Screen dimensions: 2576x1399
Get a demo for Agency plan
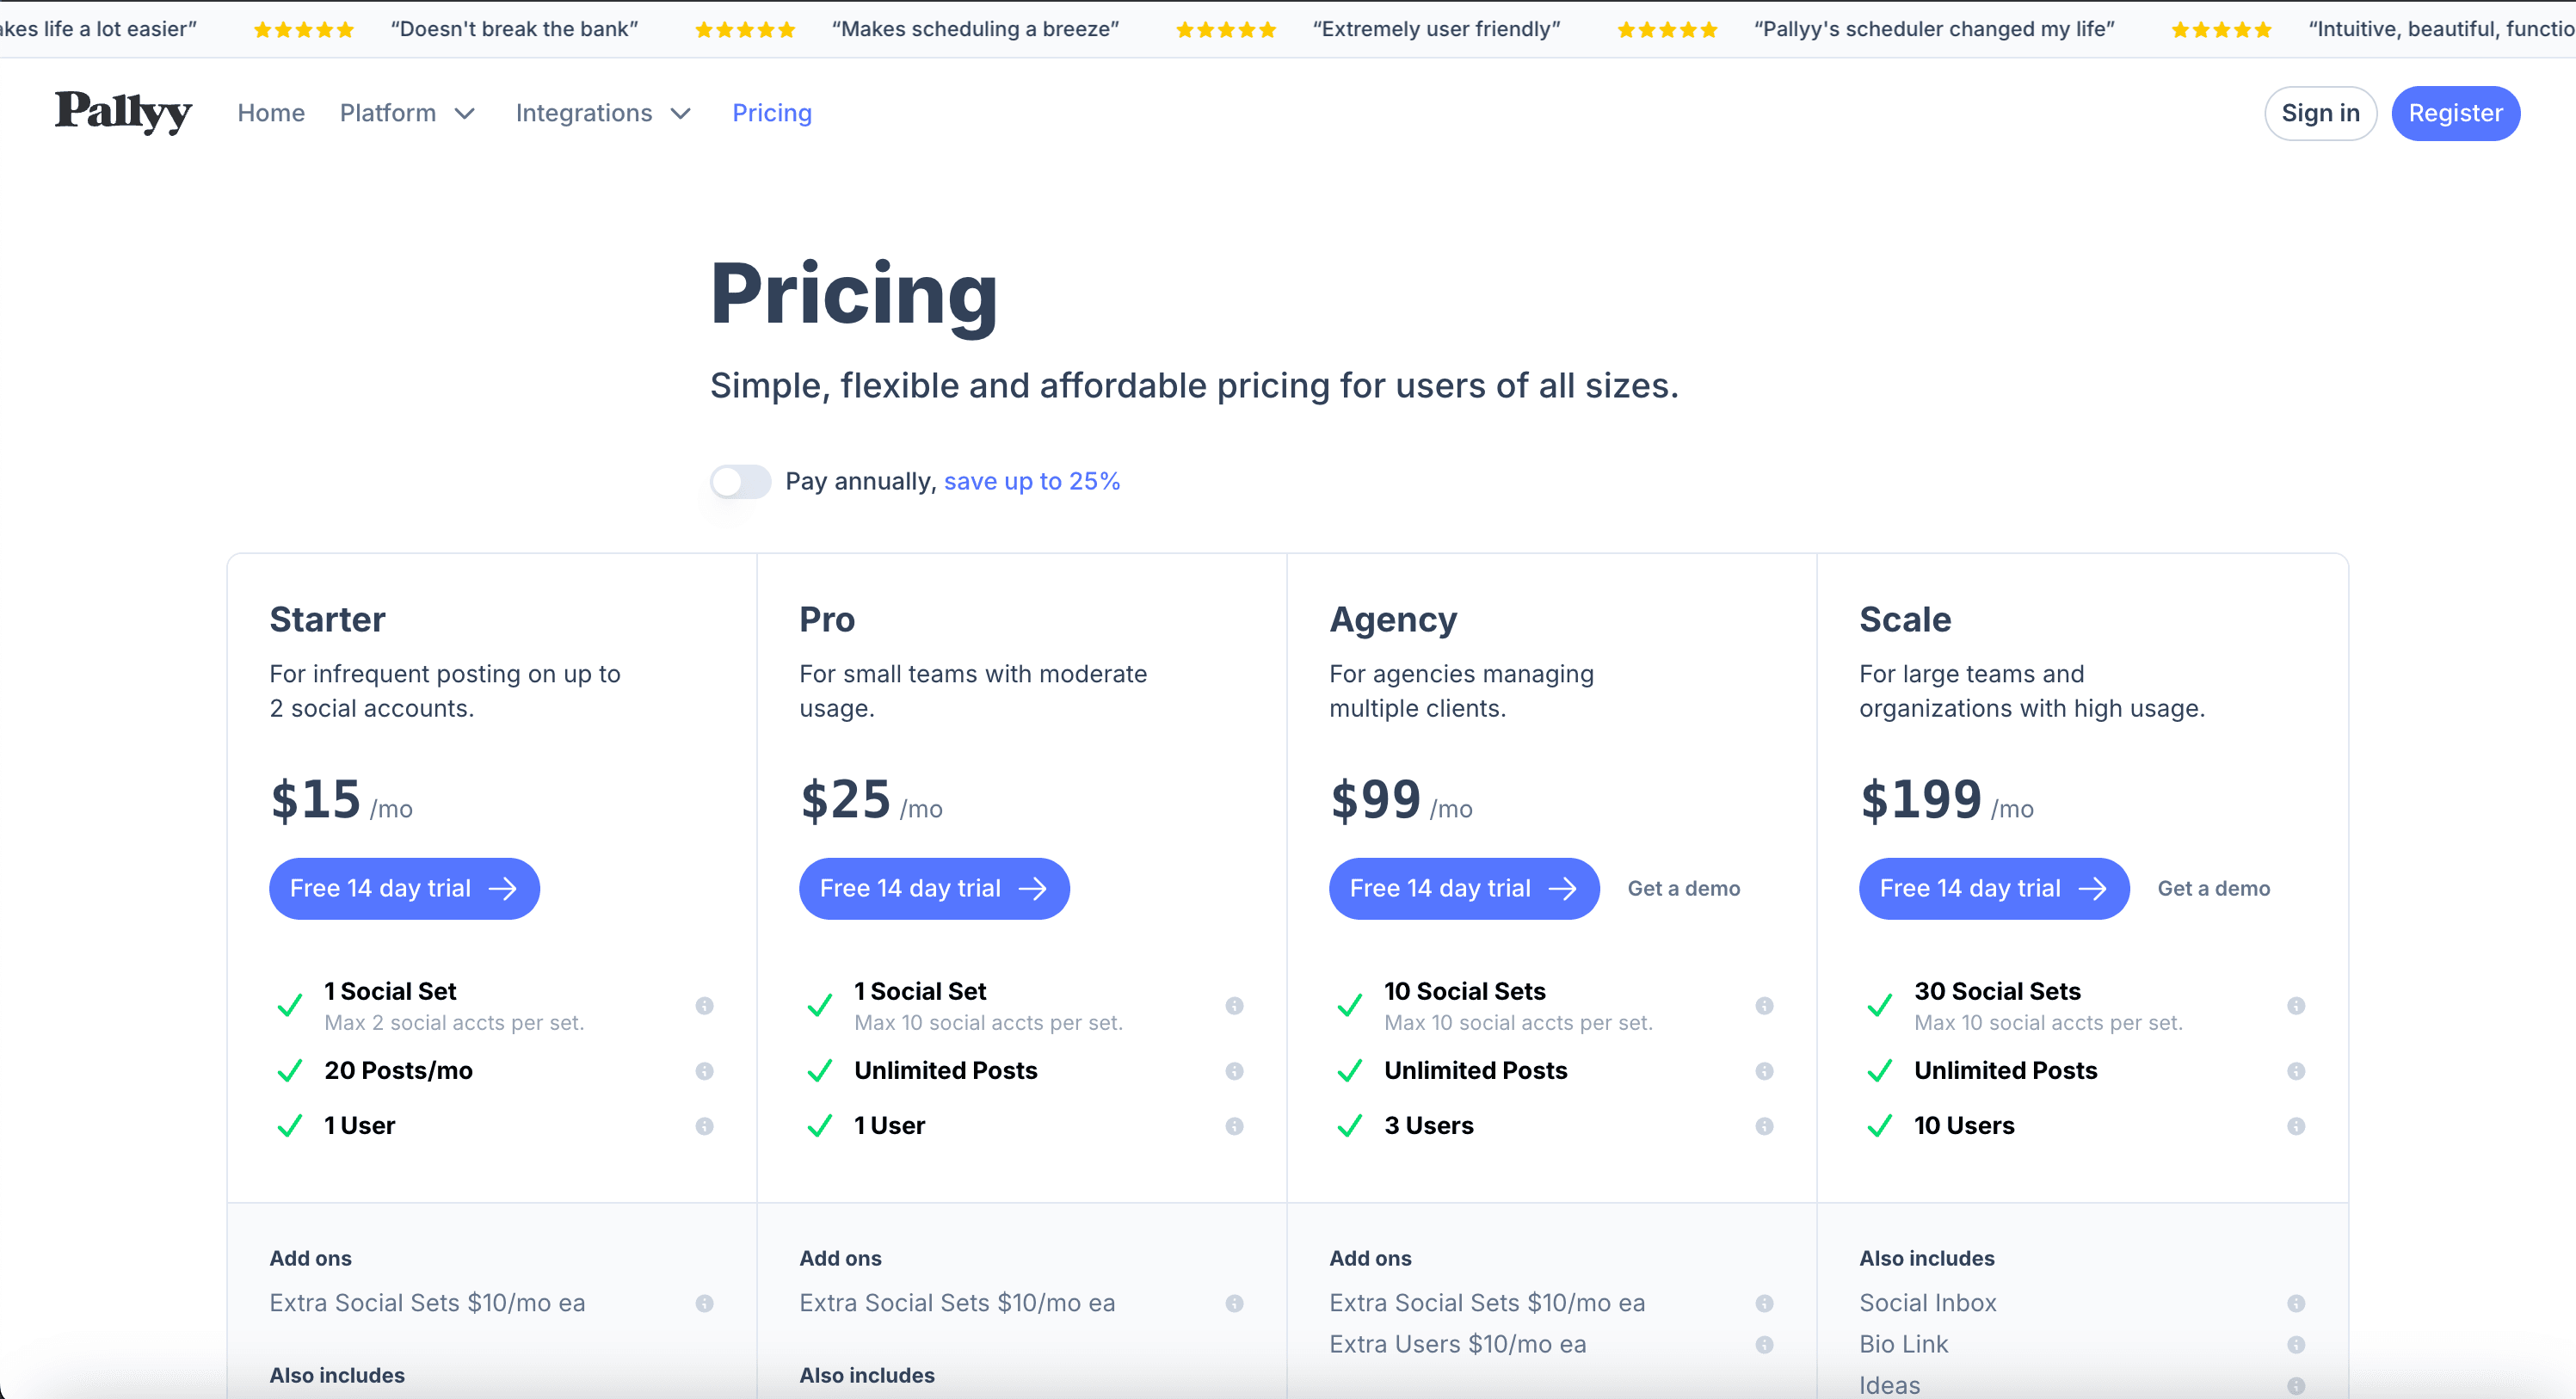click(x=1684, y=888)
